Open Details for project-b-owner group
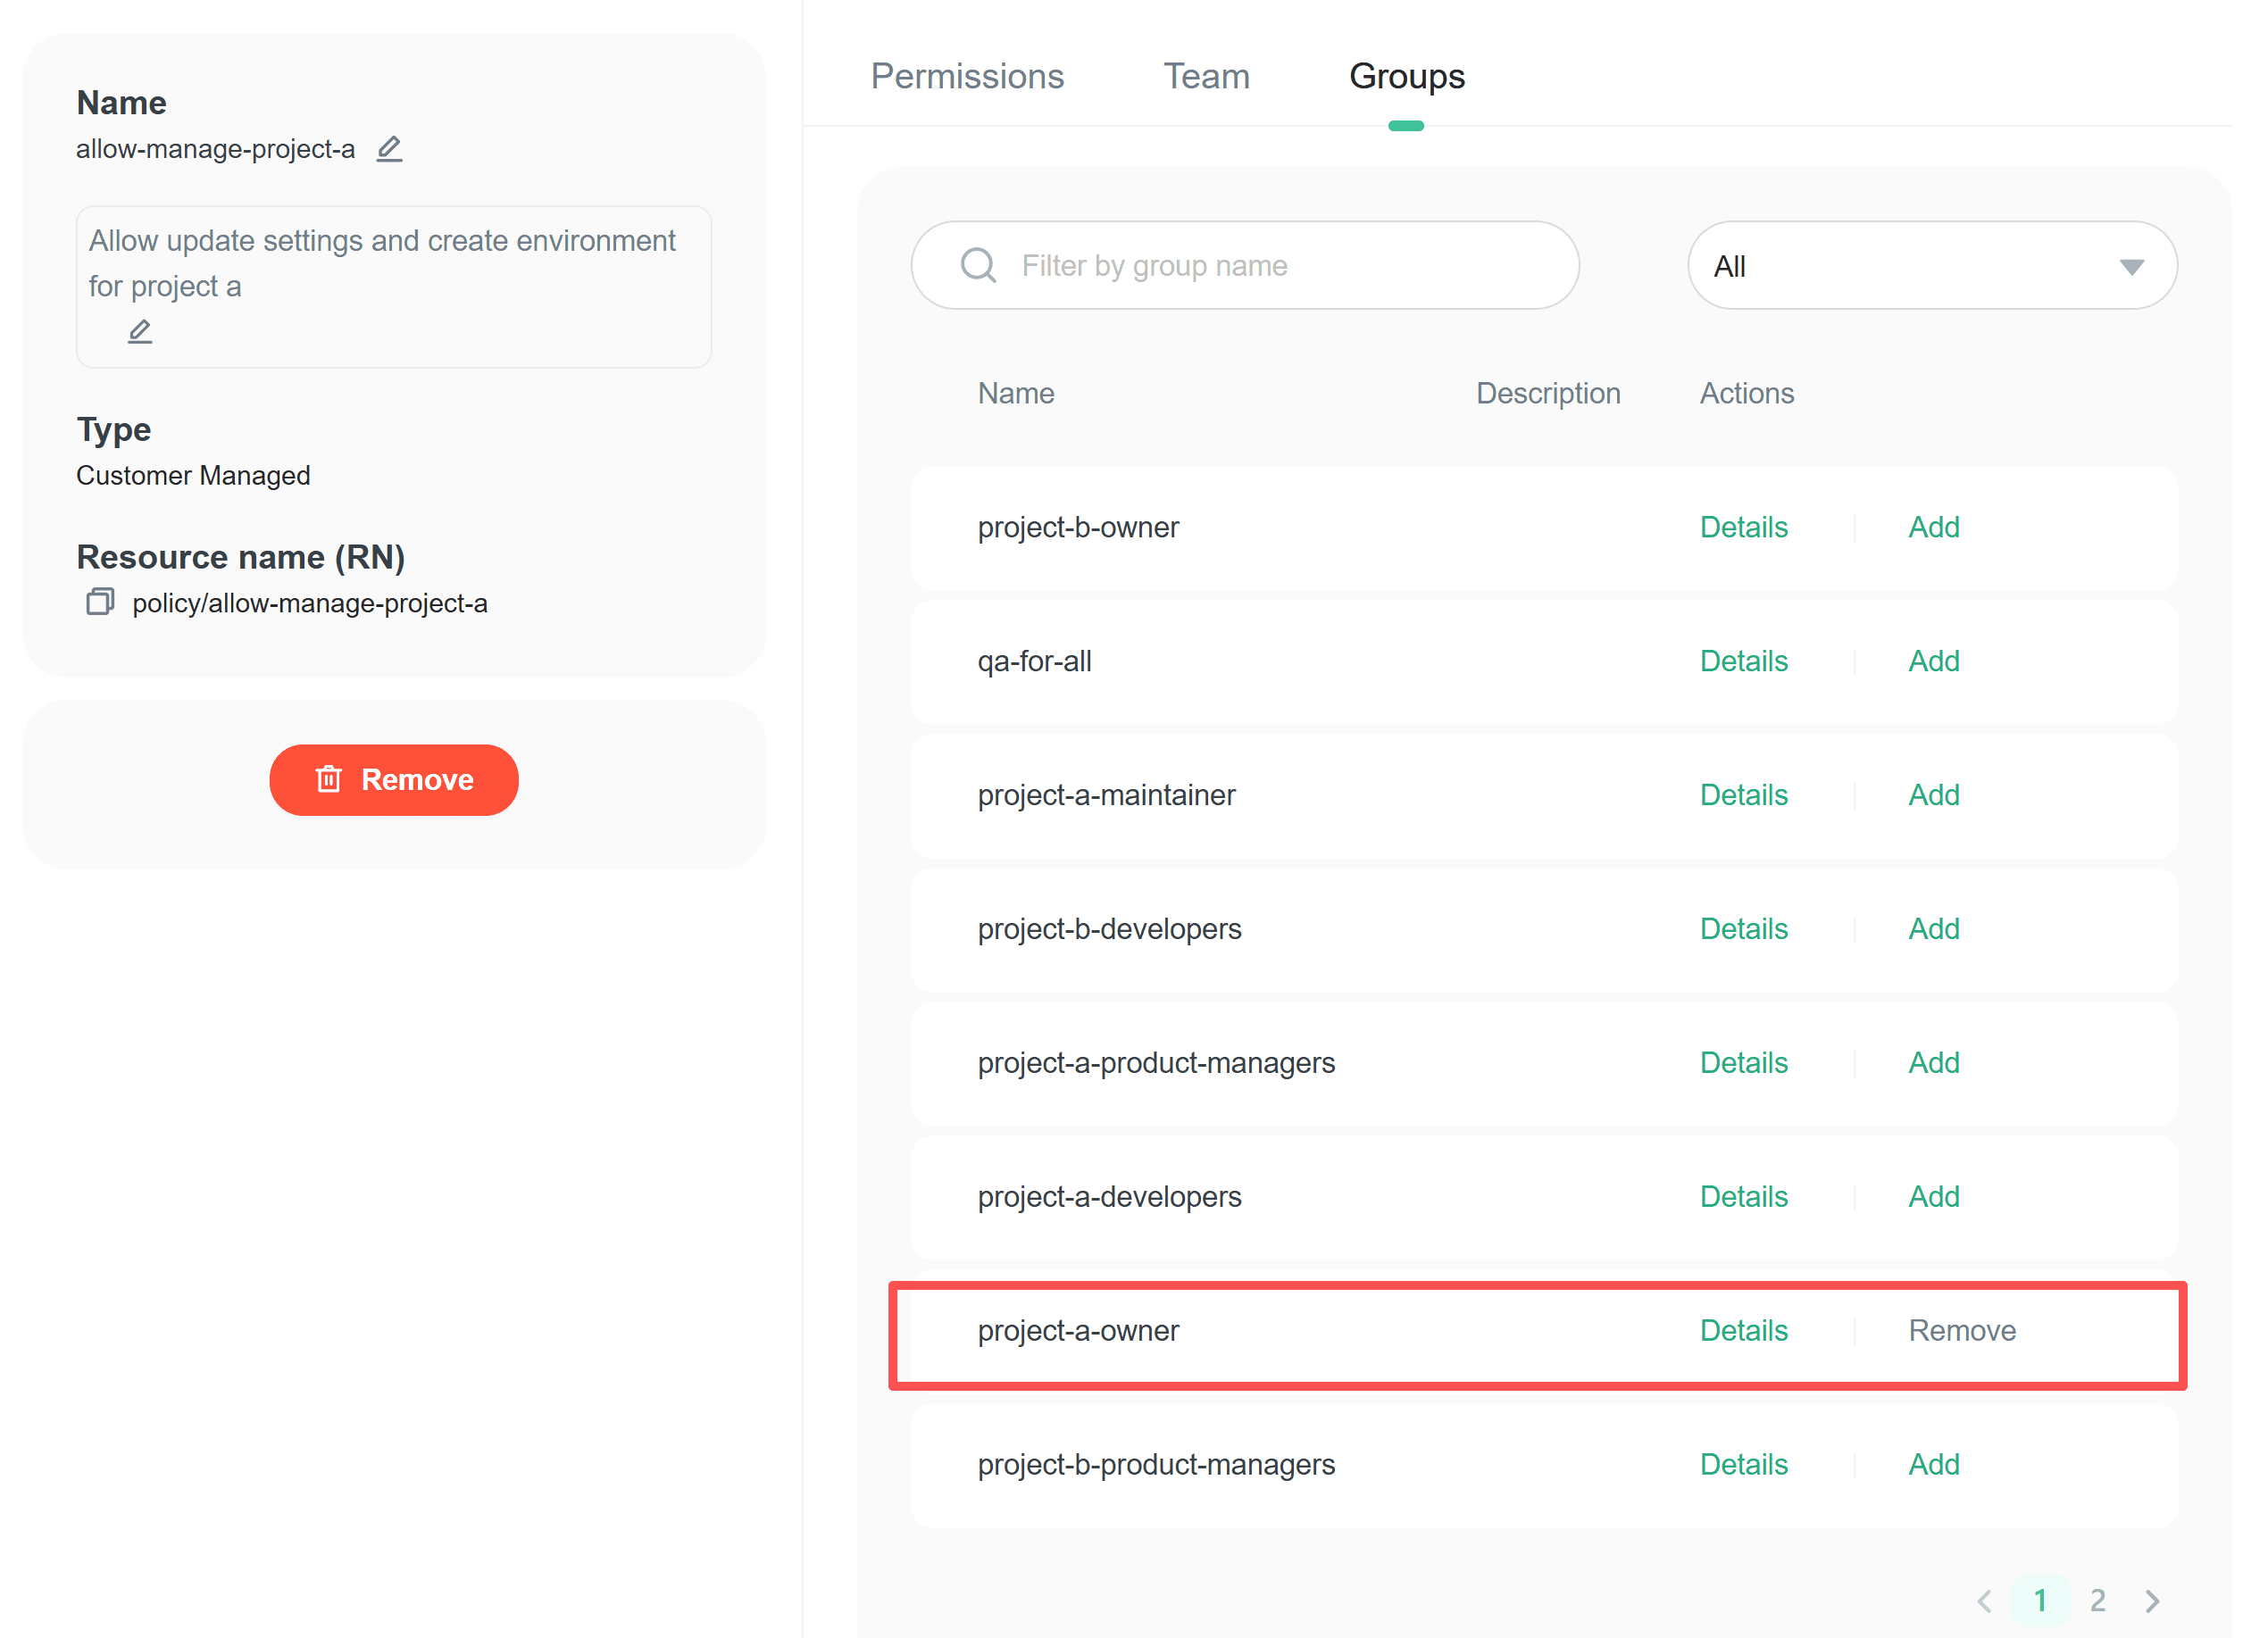 (x=1743, y=527)
